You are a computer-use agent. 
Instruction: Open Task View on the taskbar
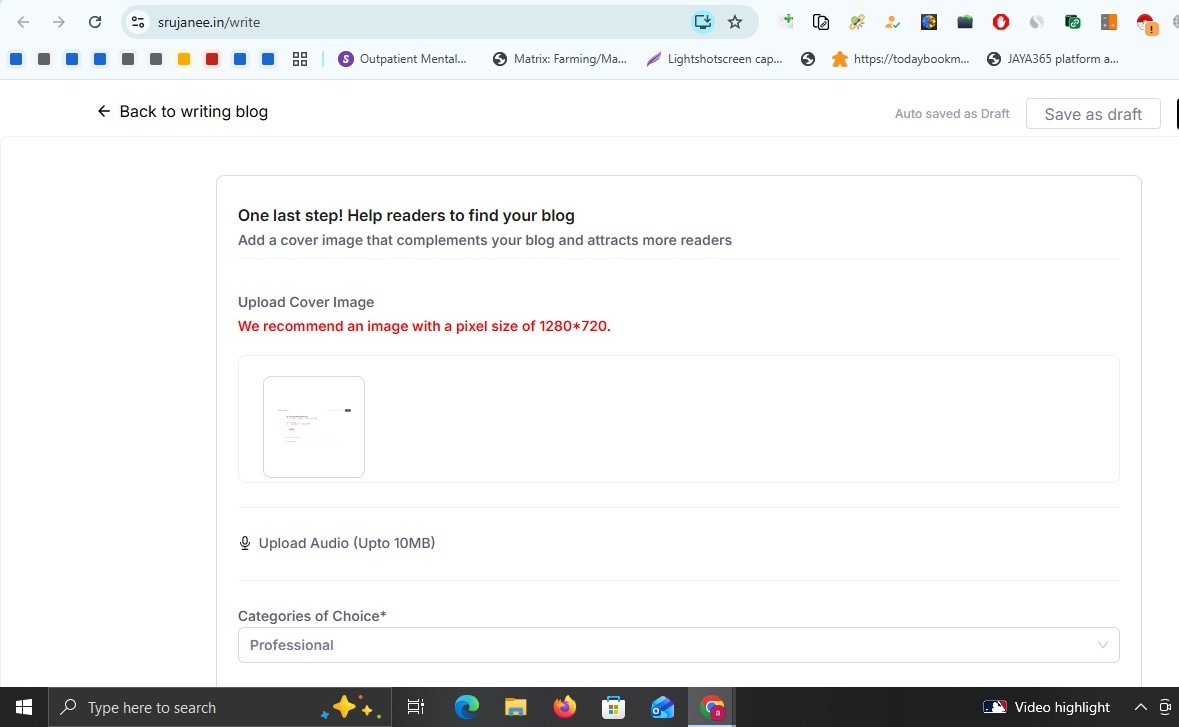point(416,707)
